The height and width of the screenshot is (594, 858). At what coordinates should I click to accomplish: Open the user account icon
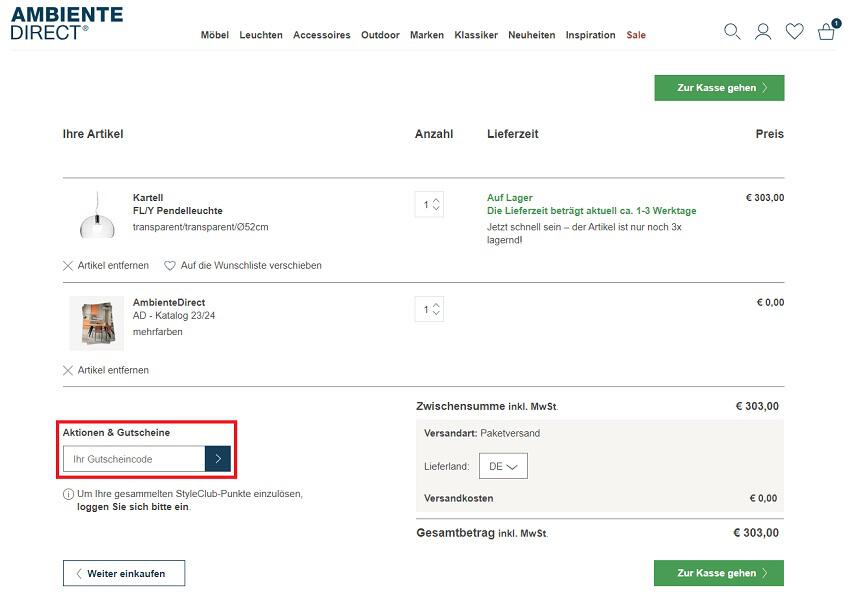[x=763, y=32]
